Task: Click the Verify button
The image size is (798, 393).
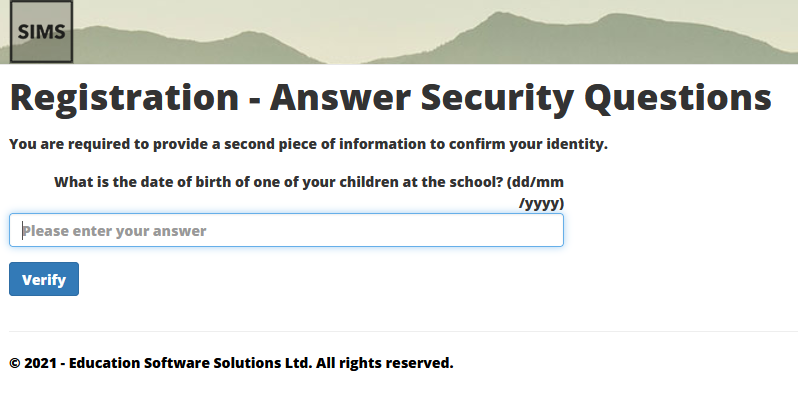Action: (x=44, y=279)
